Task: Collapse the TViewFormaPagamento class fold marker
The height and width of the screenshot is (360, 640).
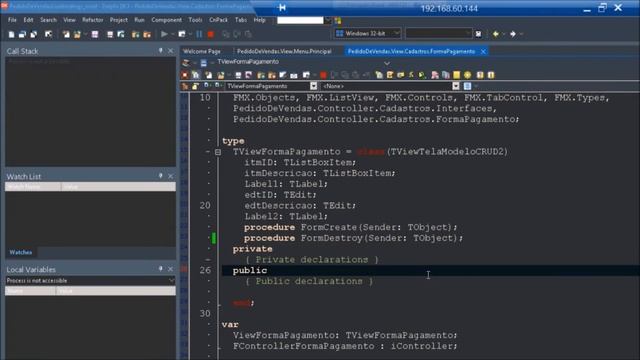Action: [218, 152]
